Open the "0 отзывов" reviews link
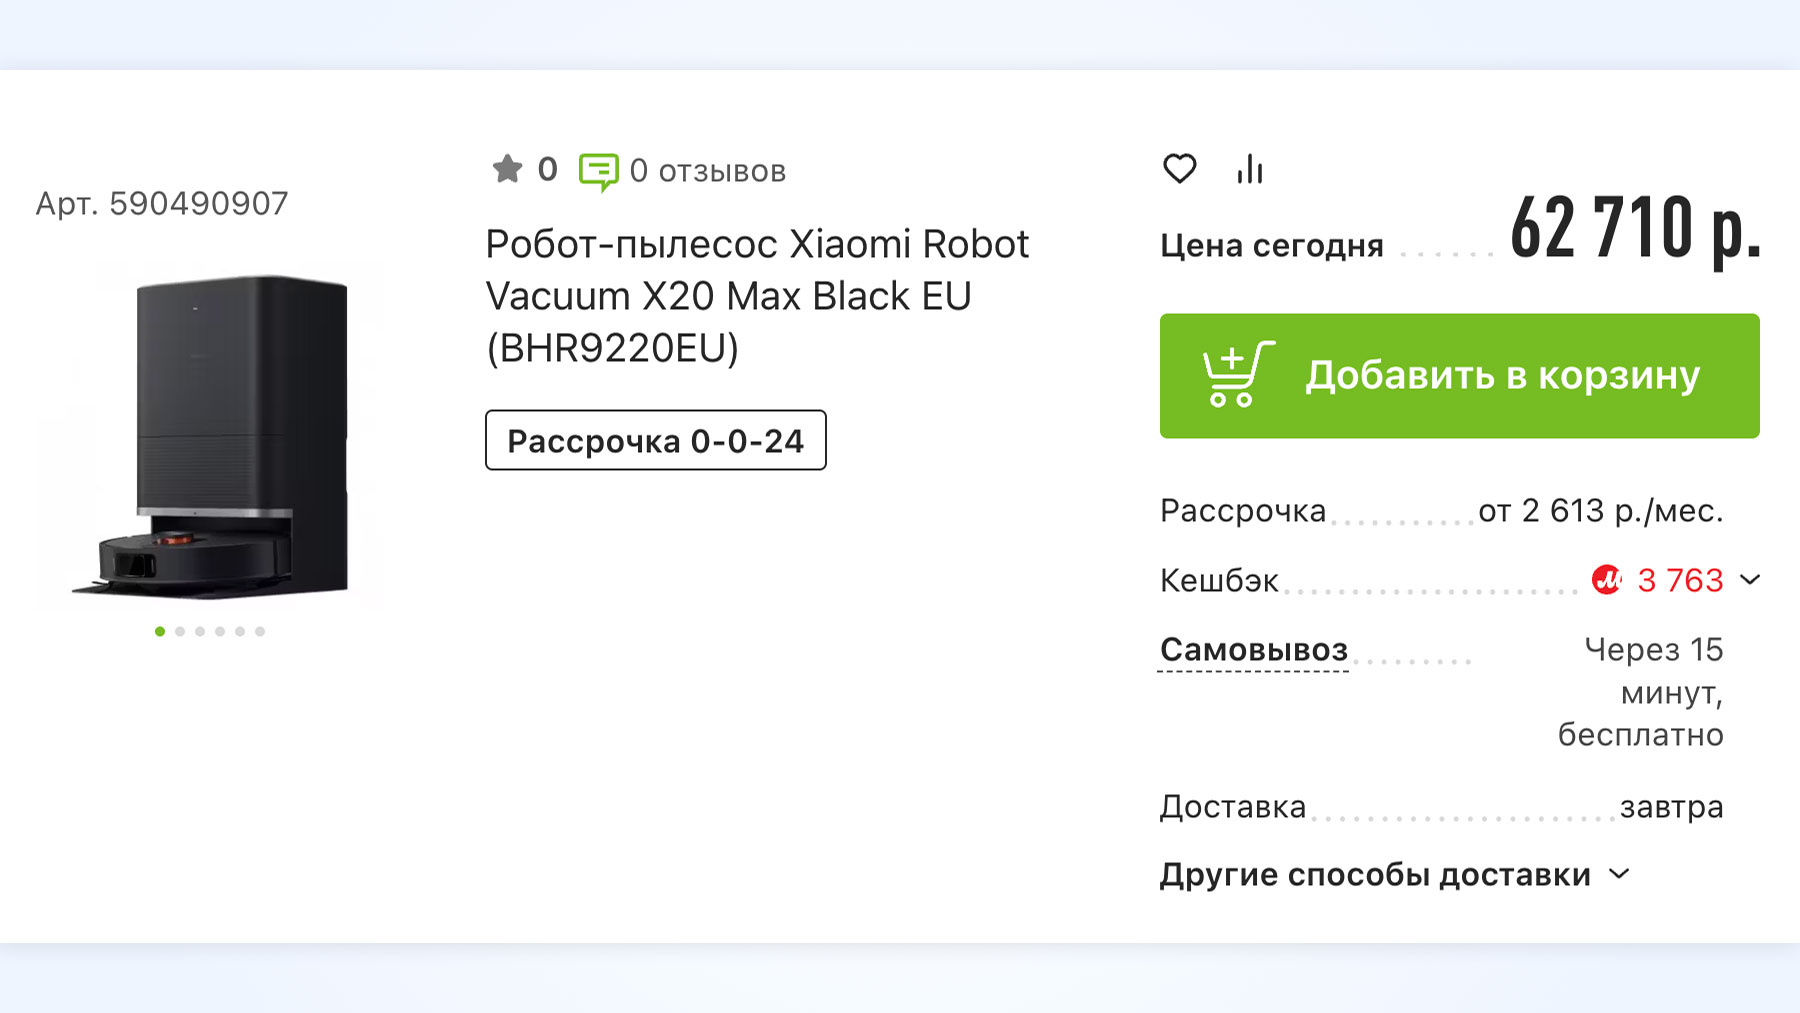This screenshot has height=1013, width=1800. pos(708,171)
